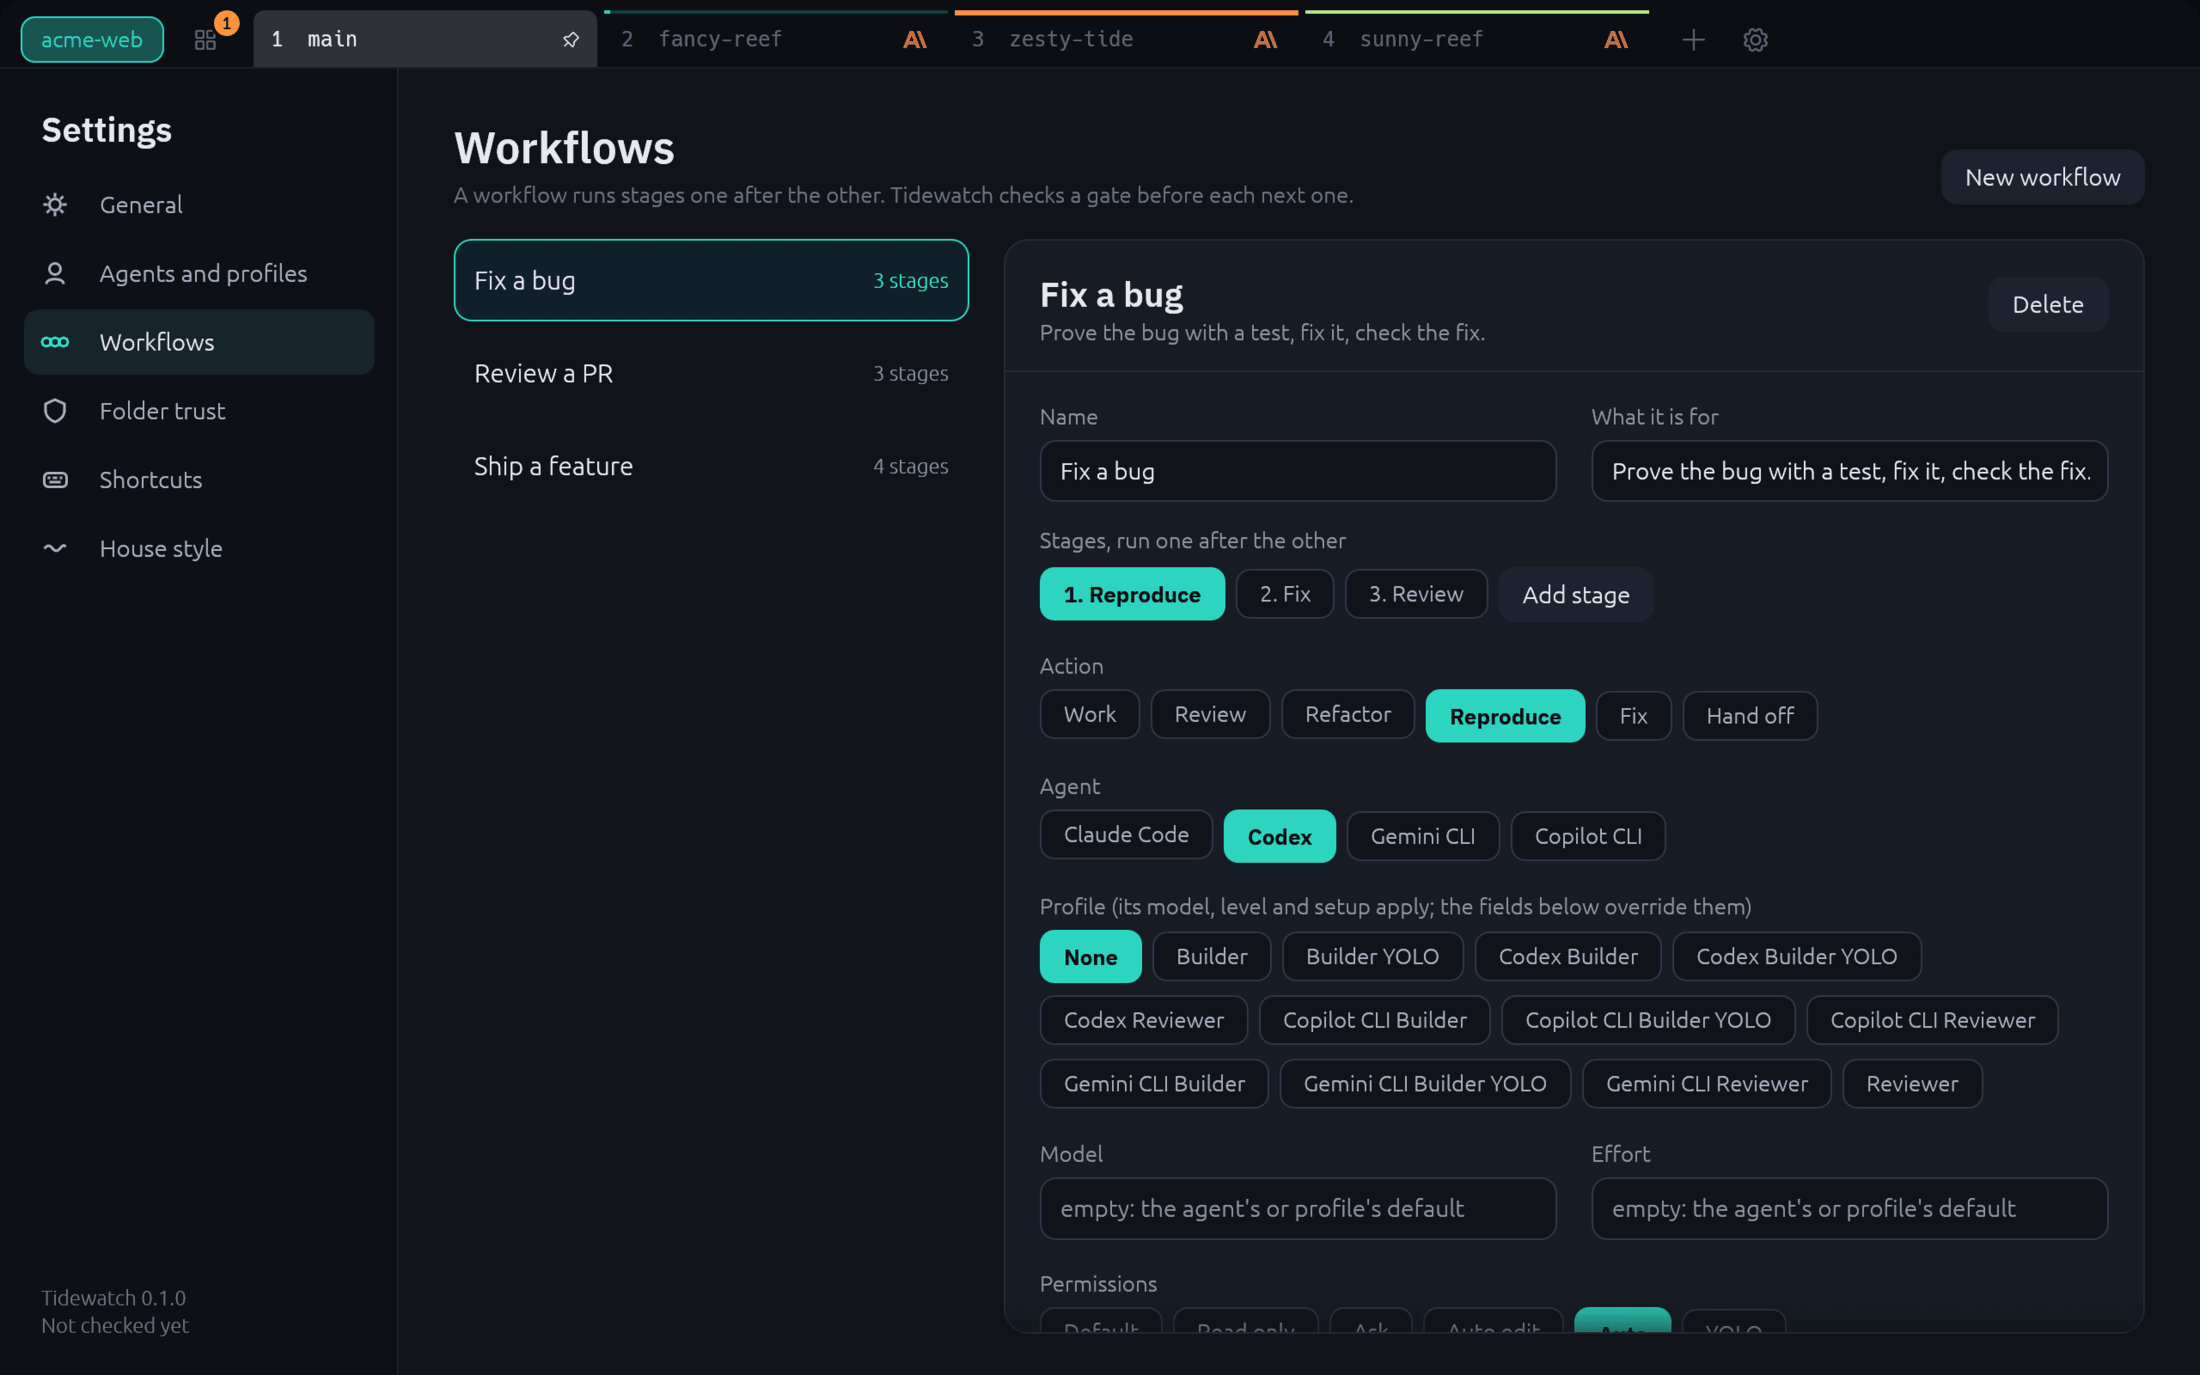2200x1375 pixels.
Task: Switch to the fancy-reef tab
Action: click(775, 39)
